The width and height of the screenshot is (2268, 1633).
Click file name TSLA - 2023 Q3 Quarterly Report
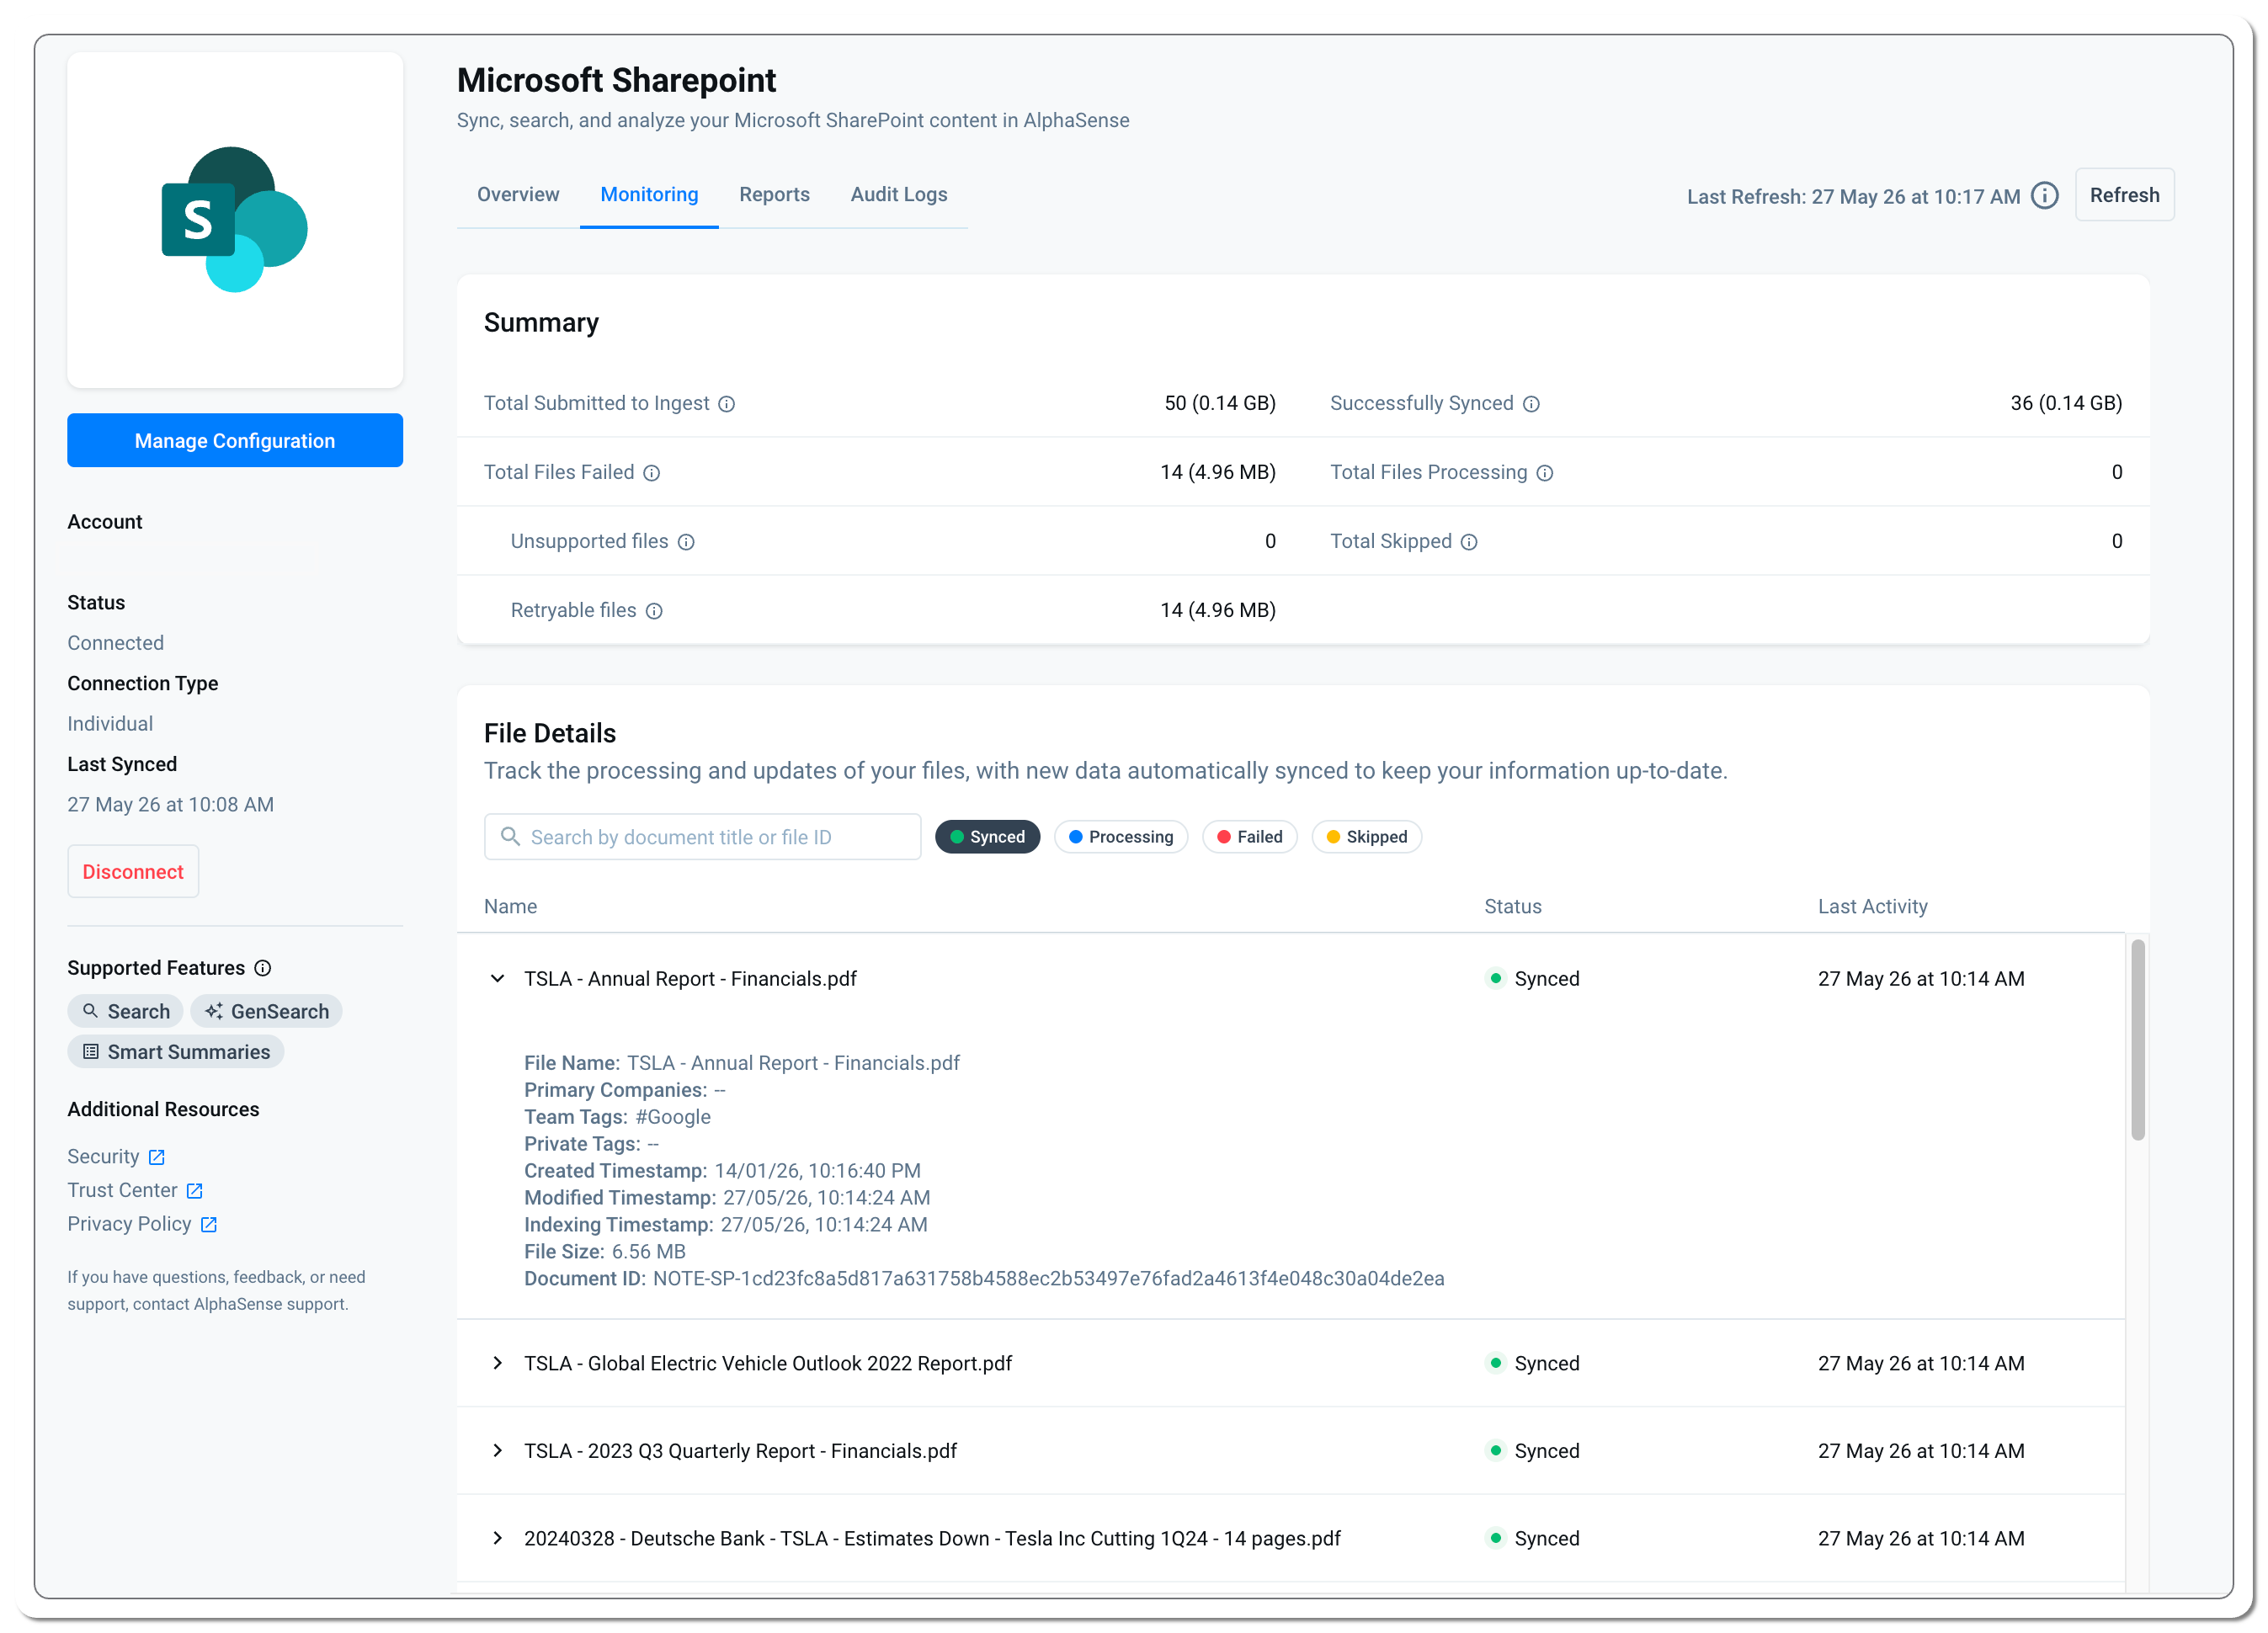740,1451
